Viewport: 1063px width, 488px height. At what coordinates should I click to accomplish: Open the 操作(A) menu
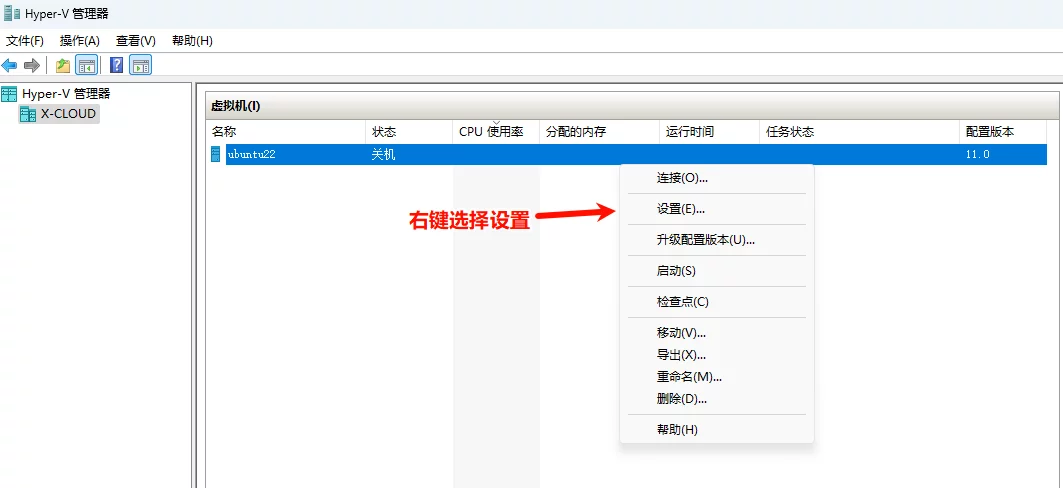point(80,41)
